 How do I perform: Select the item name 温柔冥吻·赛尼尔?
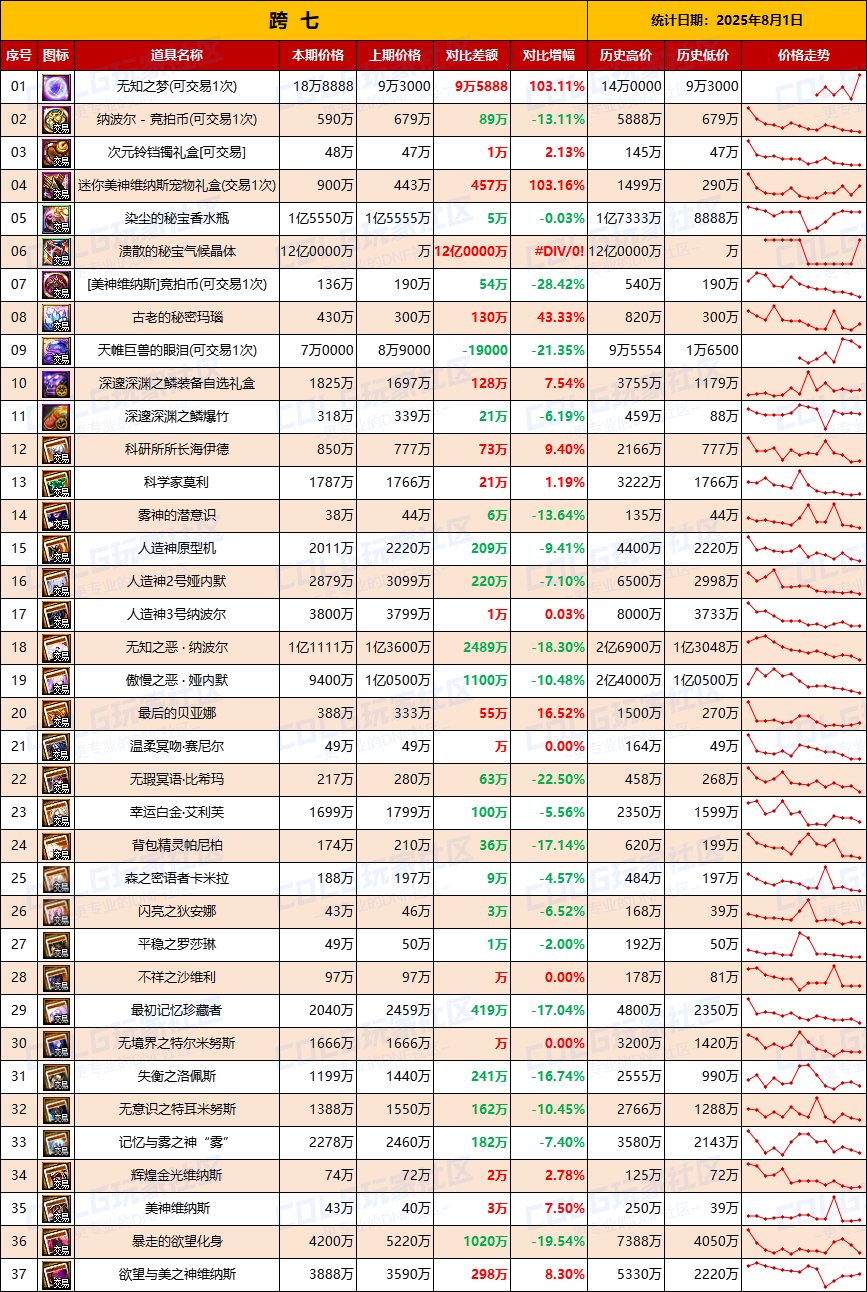tap(177, 747)
